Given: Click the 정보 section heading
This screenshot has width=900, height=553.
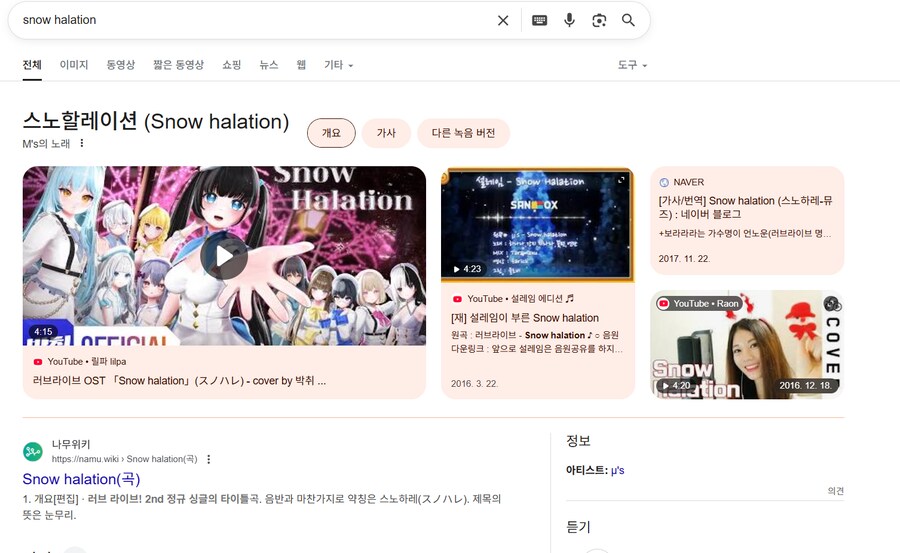Looking at the screenshot, I should coord(578,441).
